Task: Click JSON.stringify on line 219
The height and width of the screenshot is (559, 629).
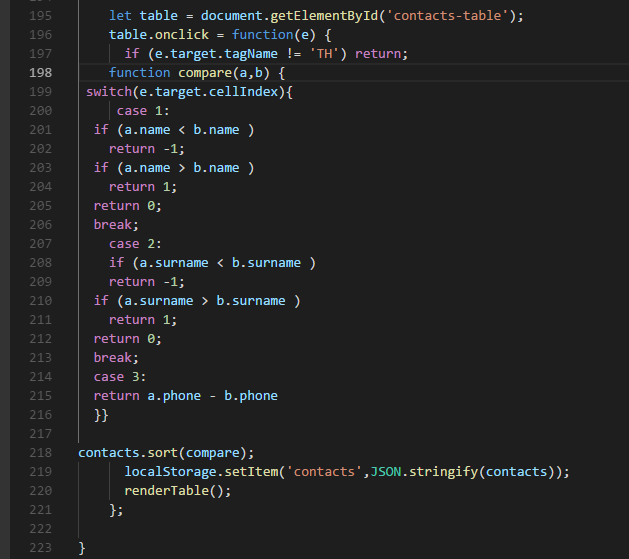Action: [424, 472]
